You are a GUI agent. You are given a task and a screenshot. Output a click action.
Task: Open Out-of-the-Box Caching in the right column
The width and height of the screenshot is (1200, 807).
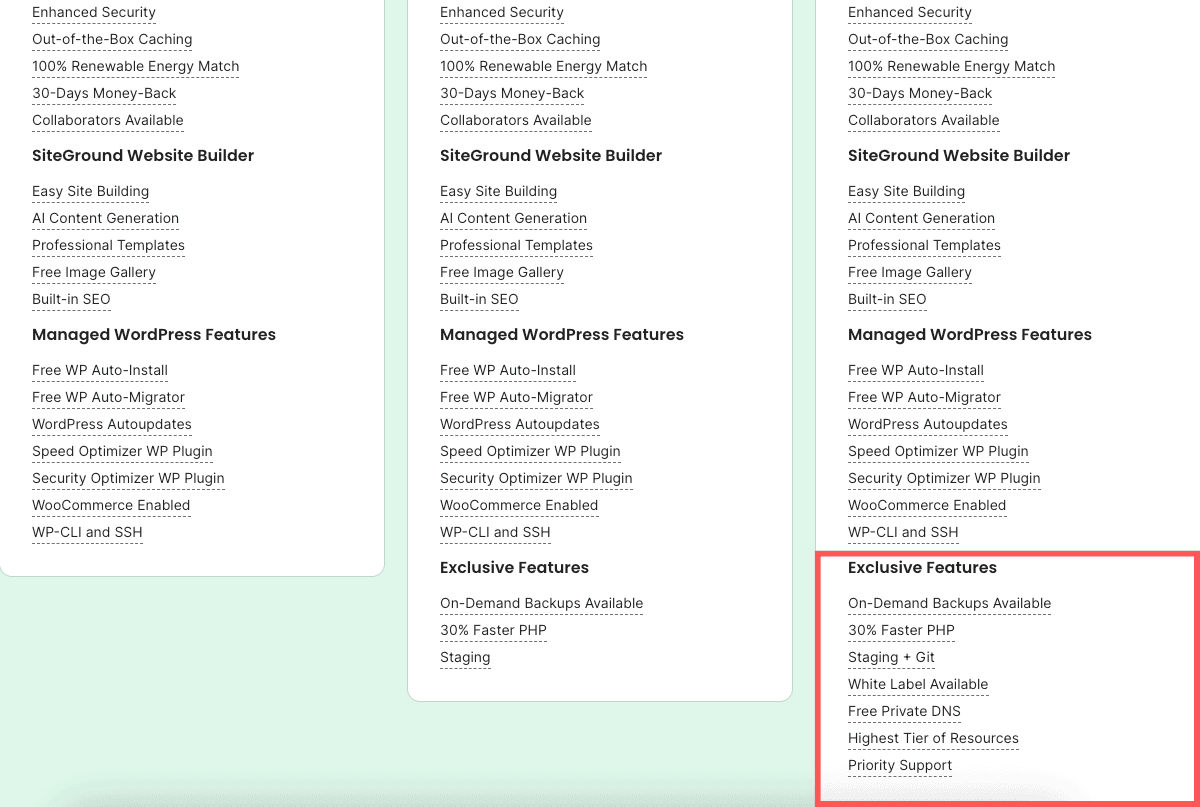[928, 40]
